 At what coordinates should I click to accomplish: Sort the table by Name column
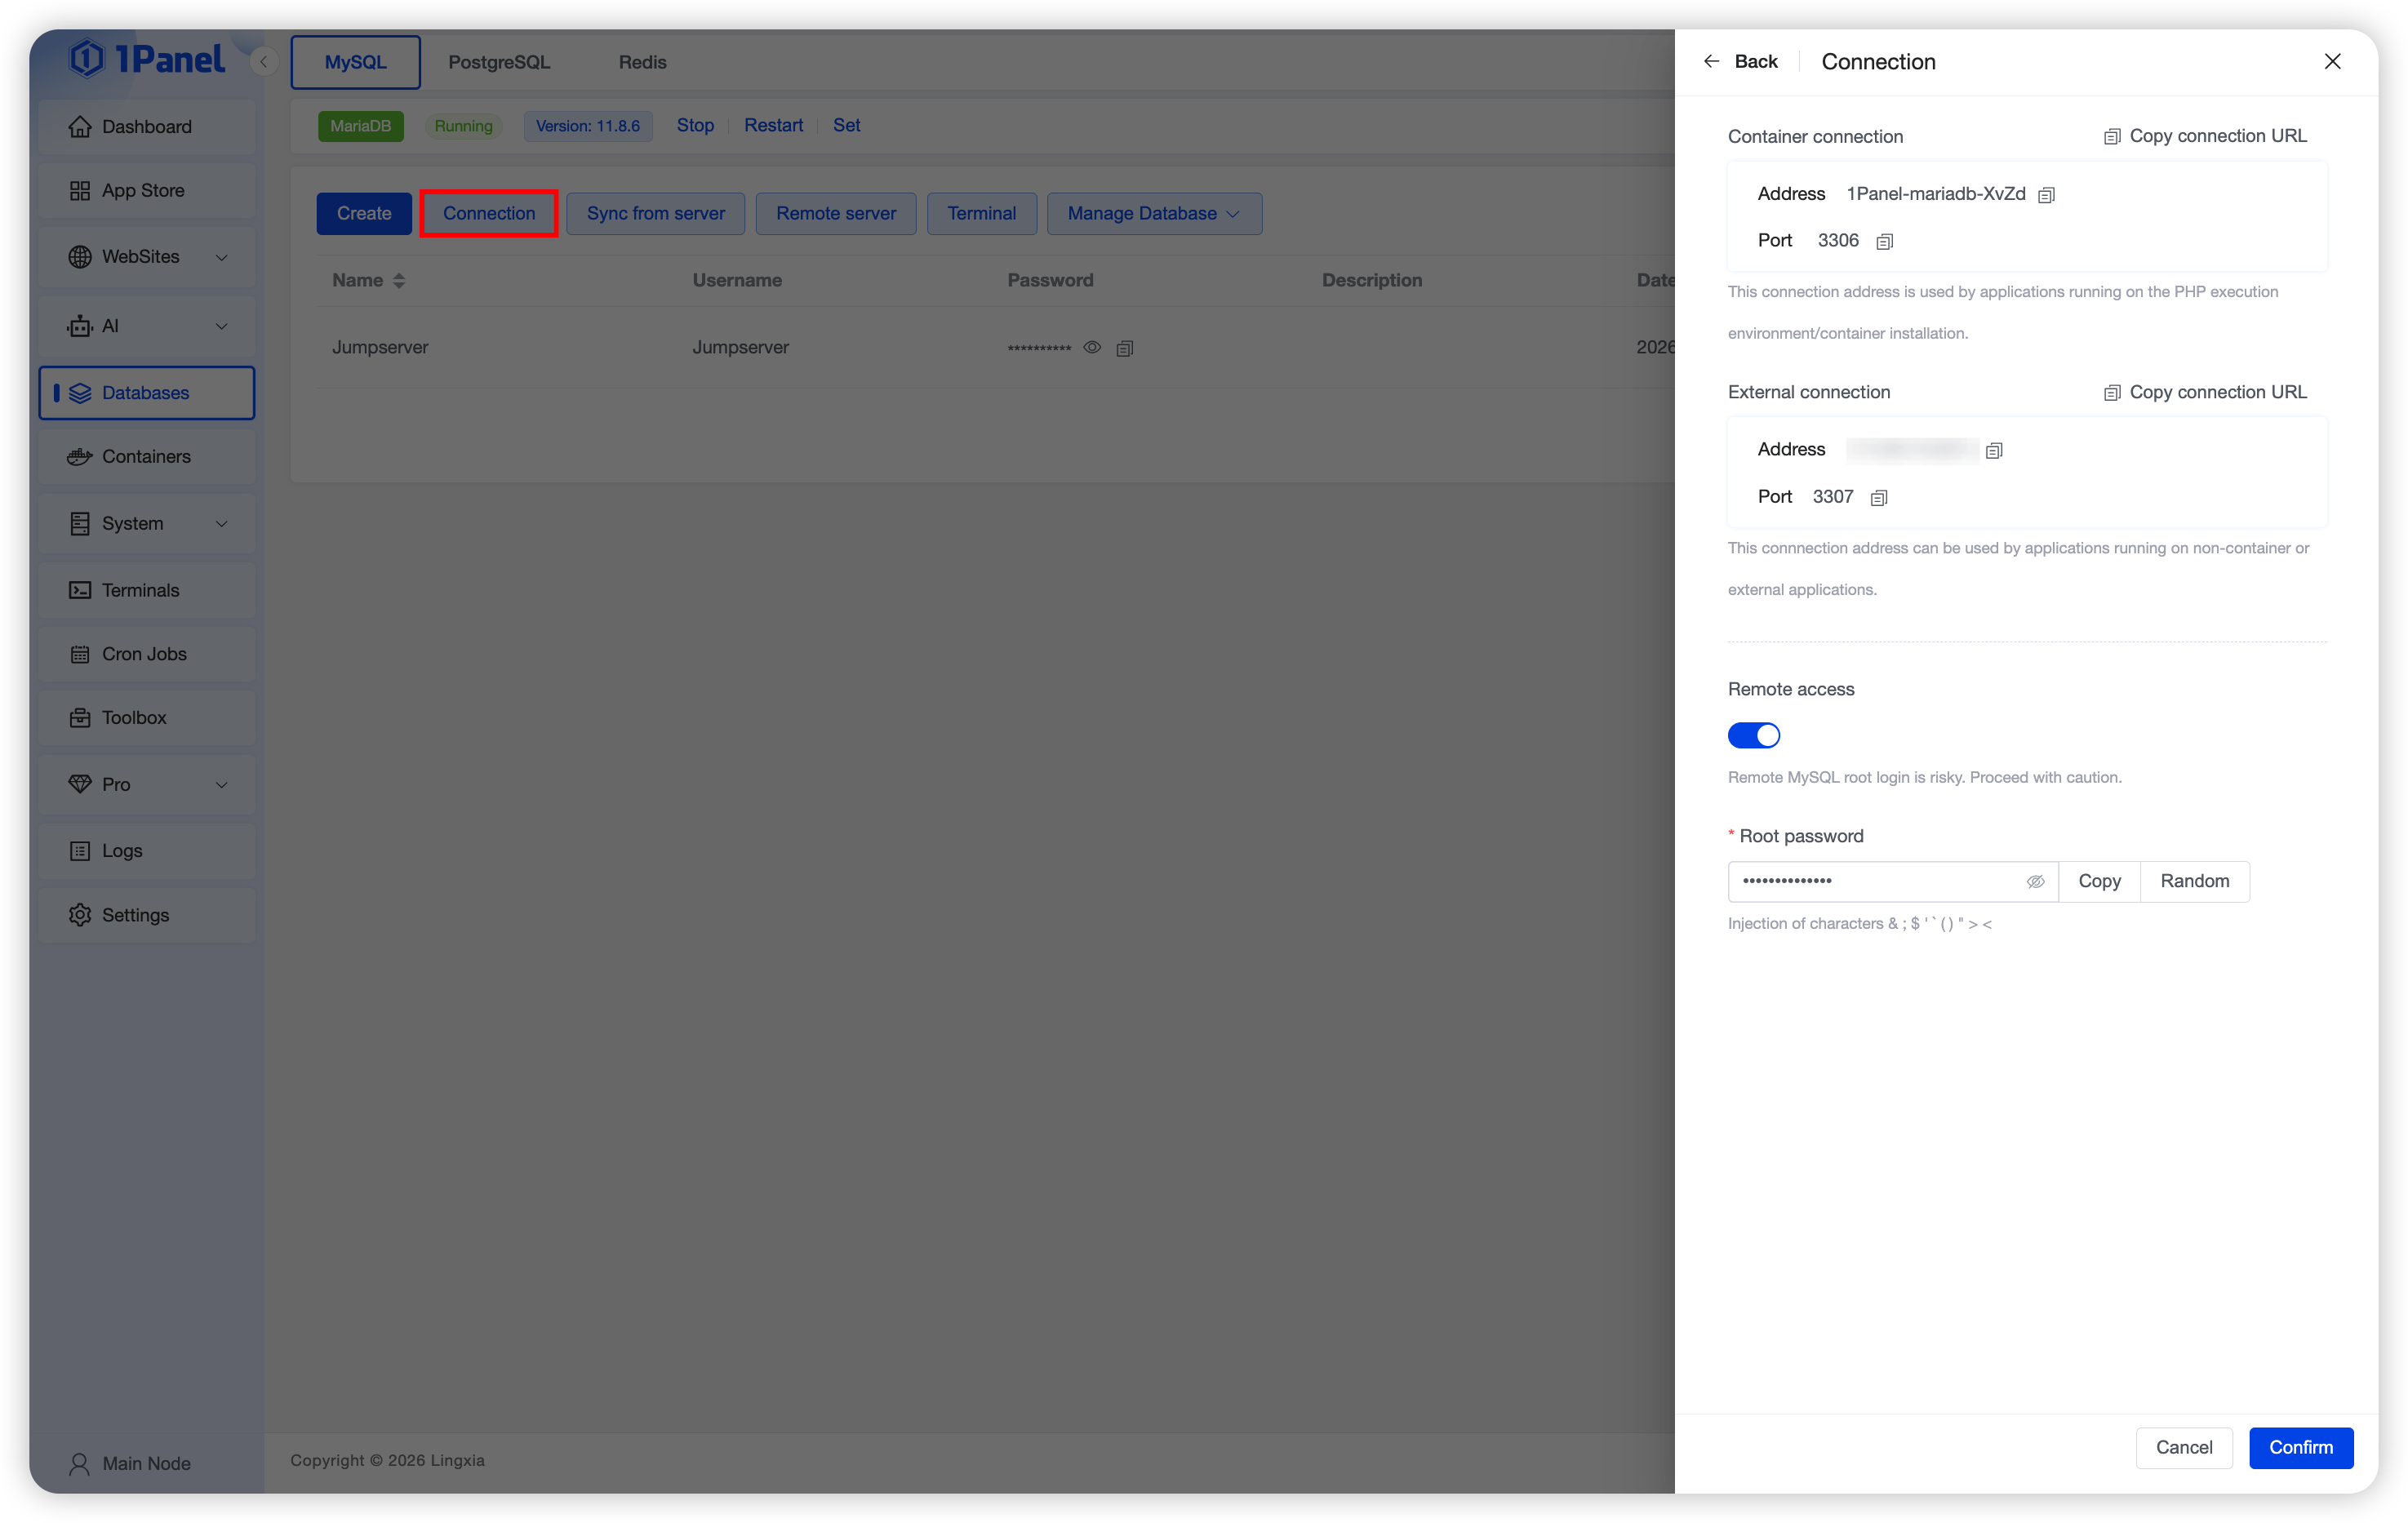398,281
